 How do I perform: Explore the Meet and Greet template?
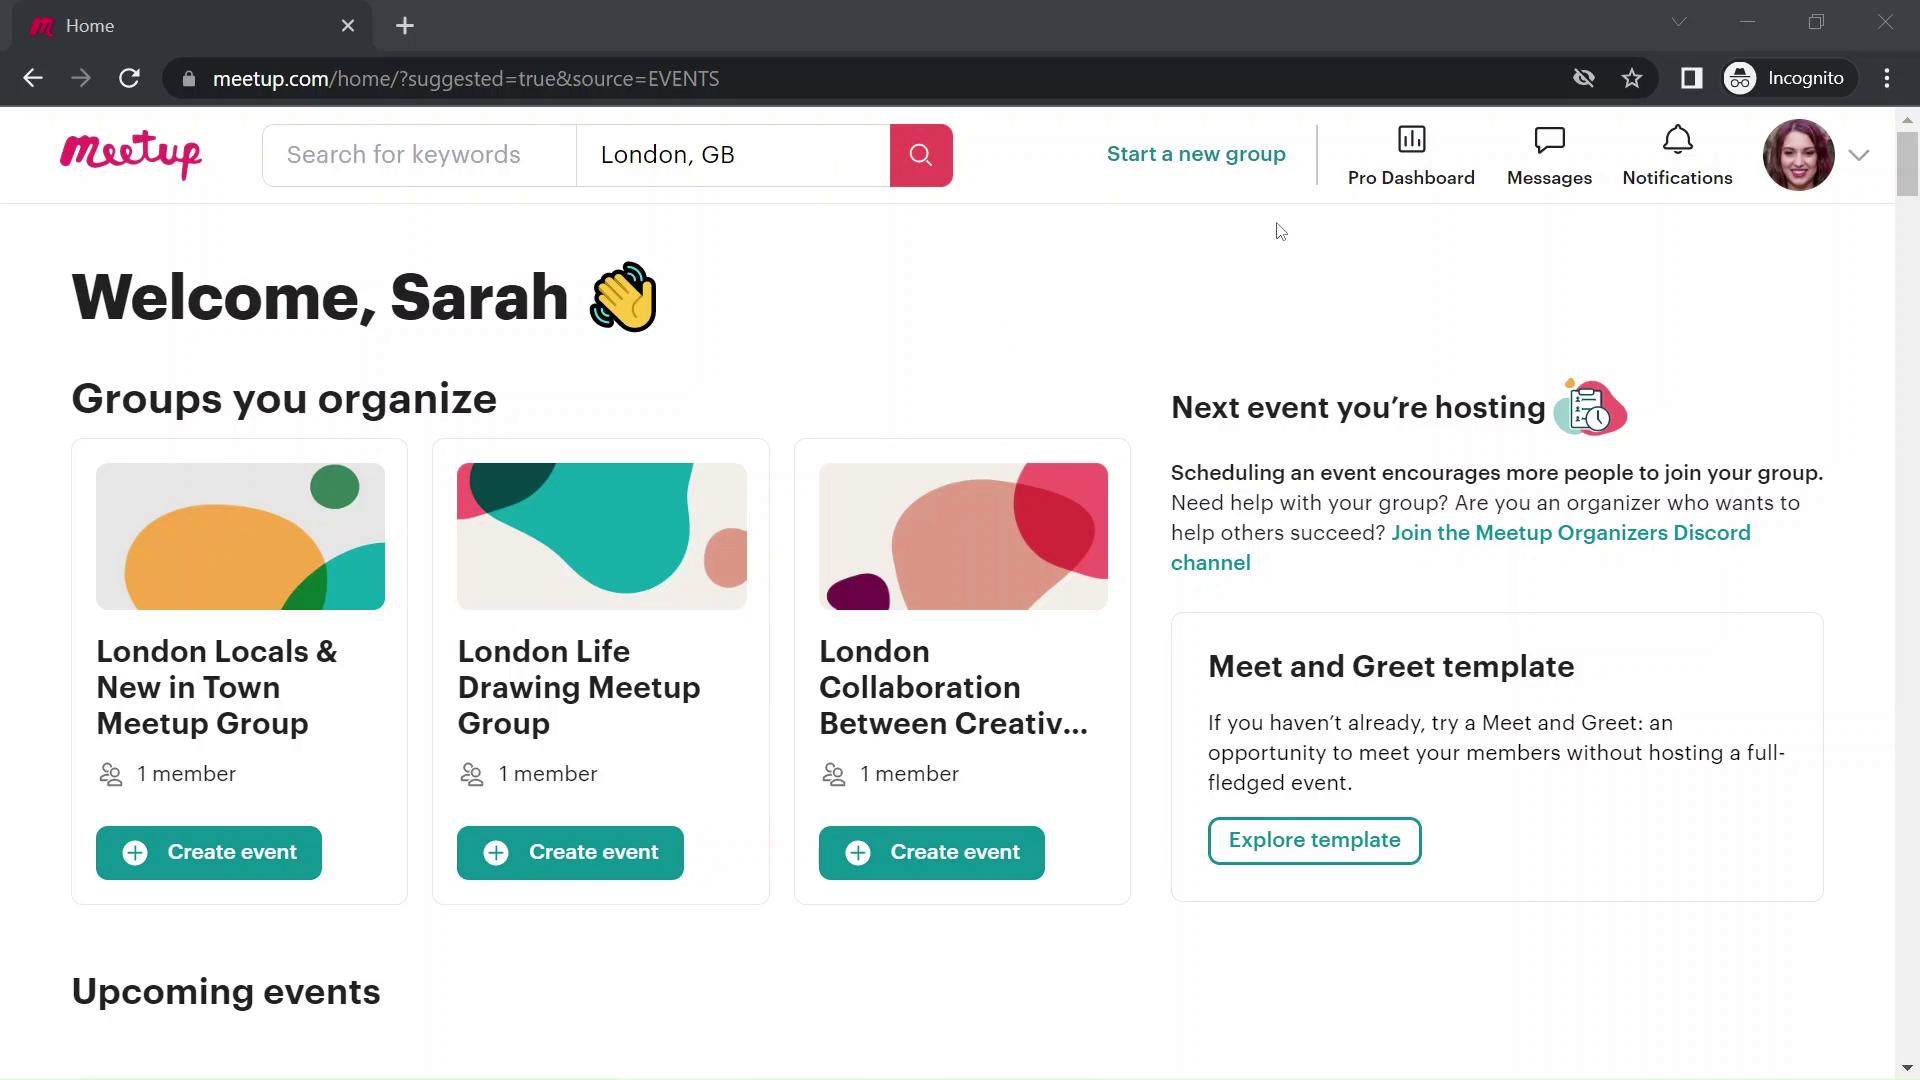point(1315,840)
